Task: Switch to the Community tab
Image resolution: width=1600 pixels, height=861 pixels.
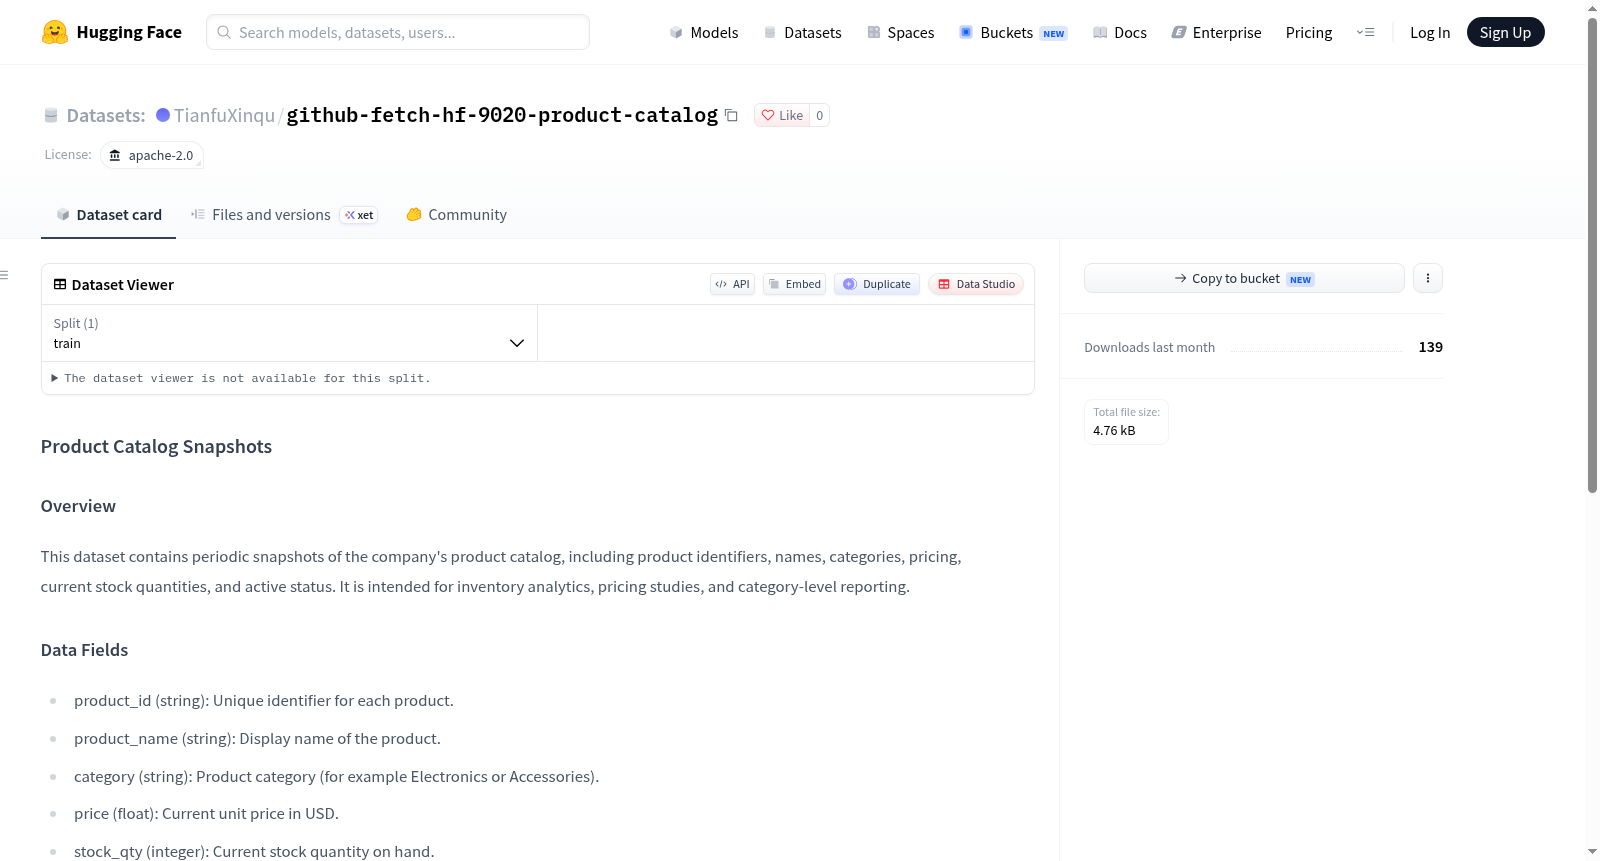Action: [456, 214]
